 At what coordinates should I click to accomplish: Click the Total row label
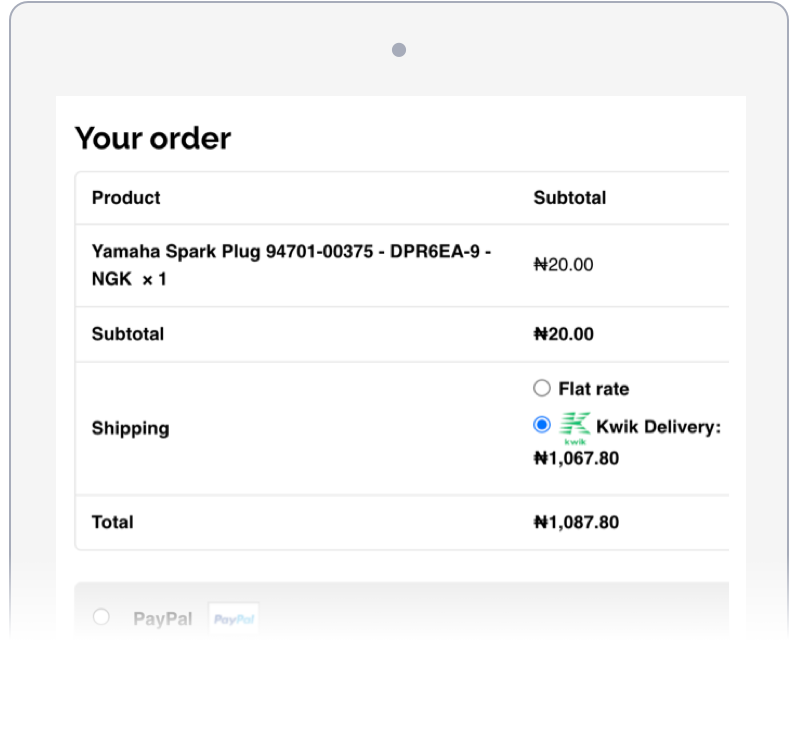tap(112, 522)
